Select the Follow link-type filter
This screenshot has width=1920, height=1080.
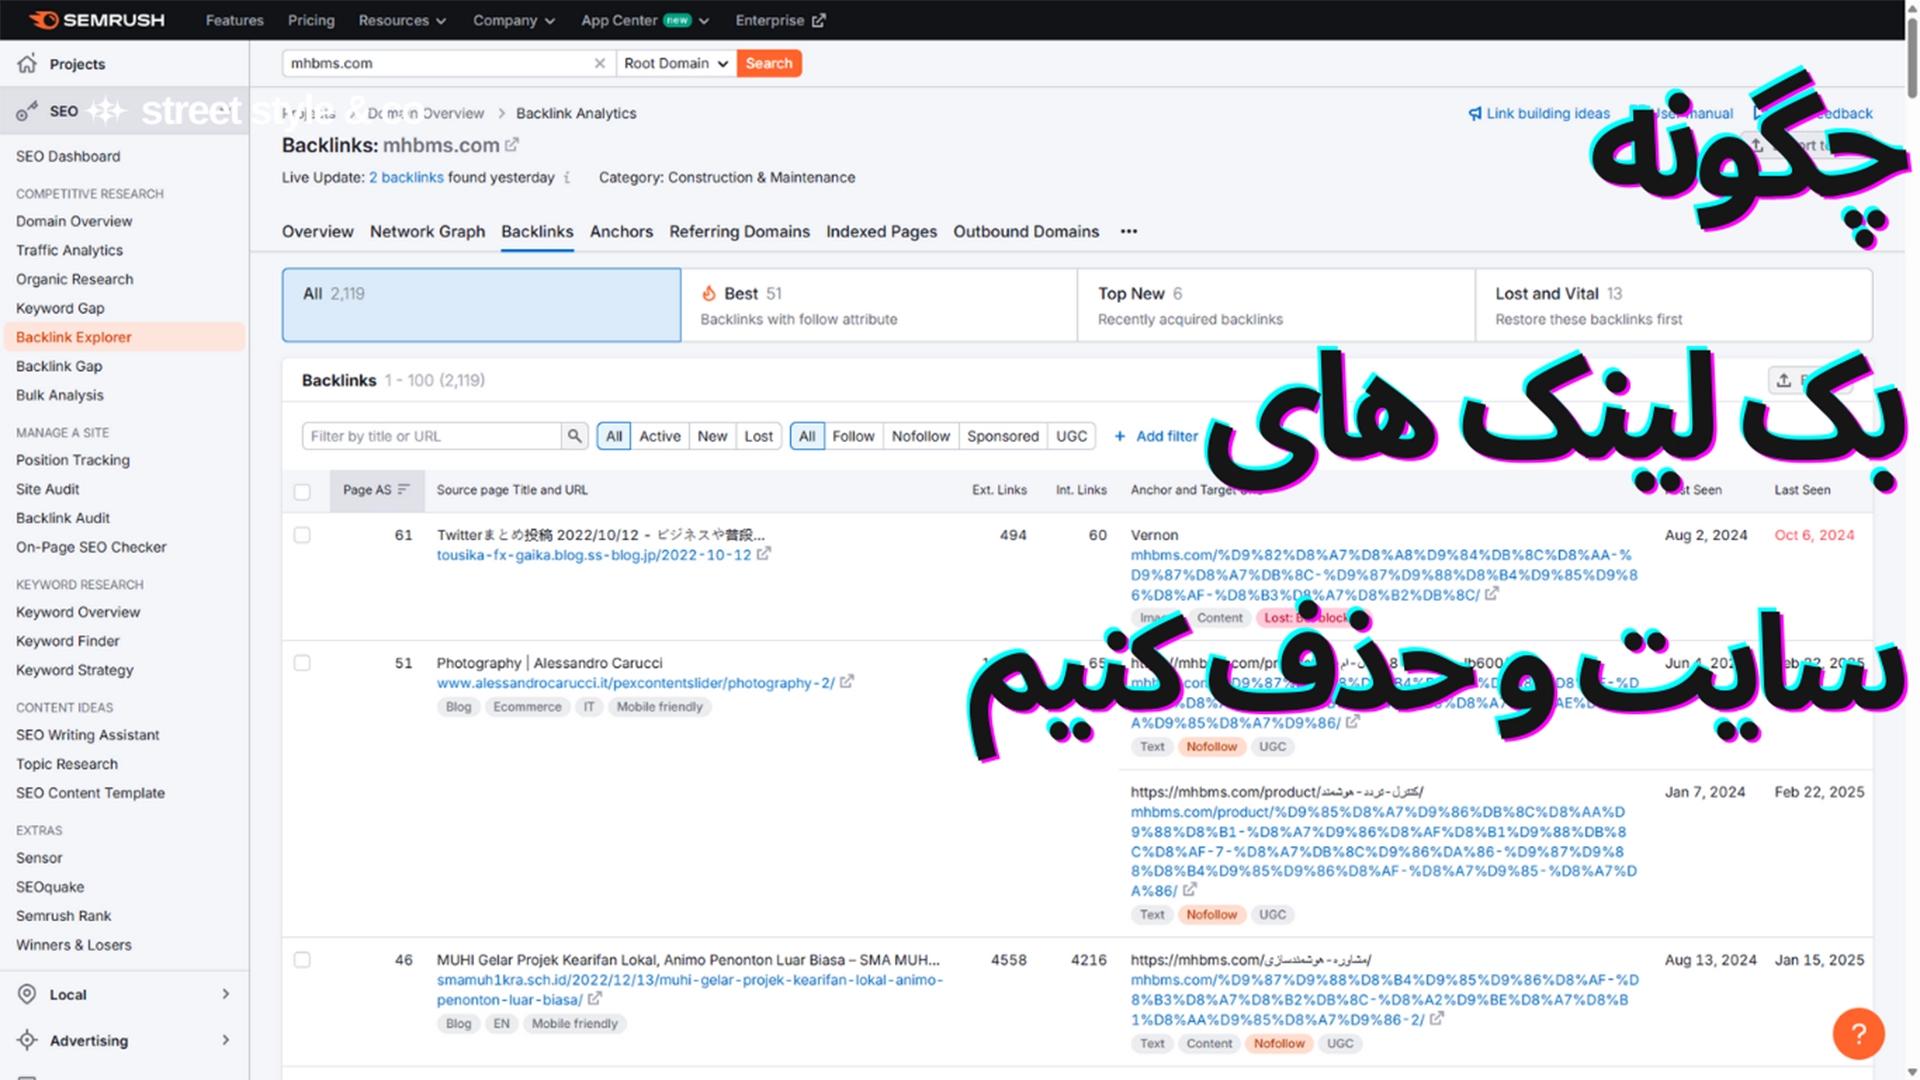853,436
